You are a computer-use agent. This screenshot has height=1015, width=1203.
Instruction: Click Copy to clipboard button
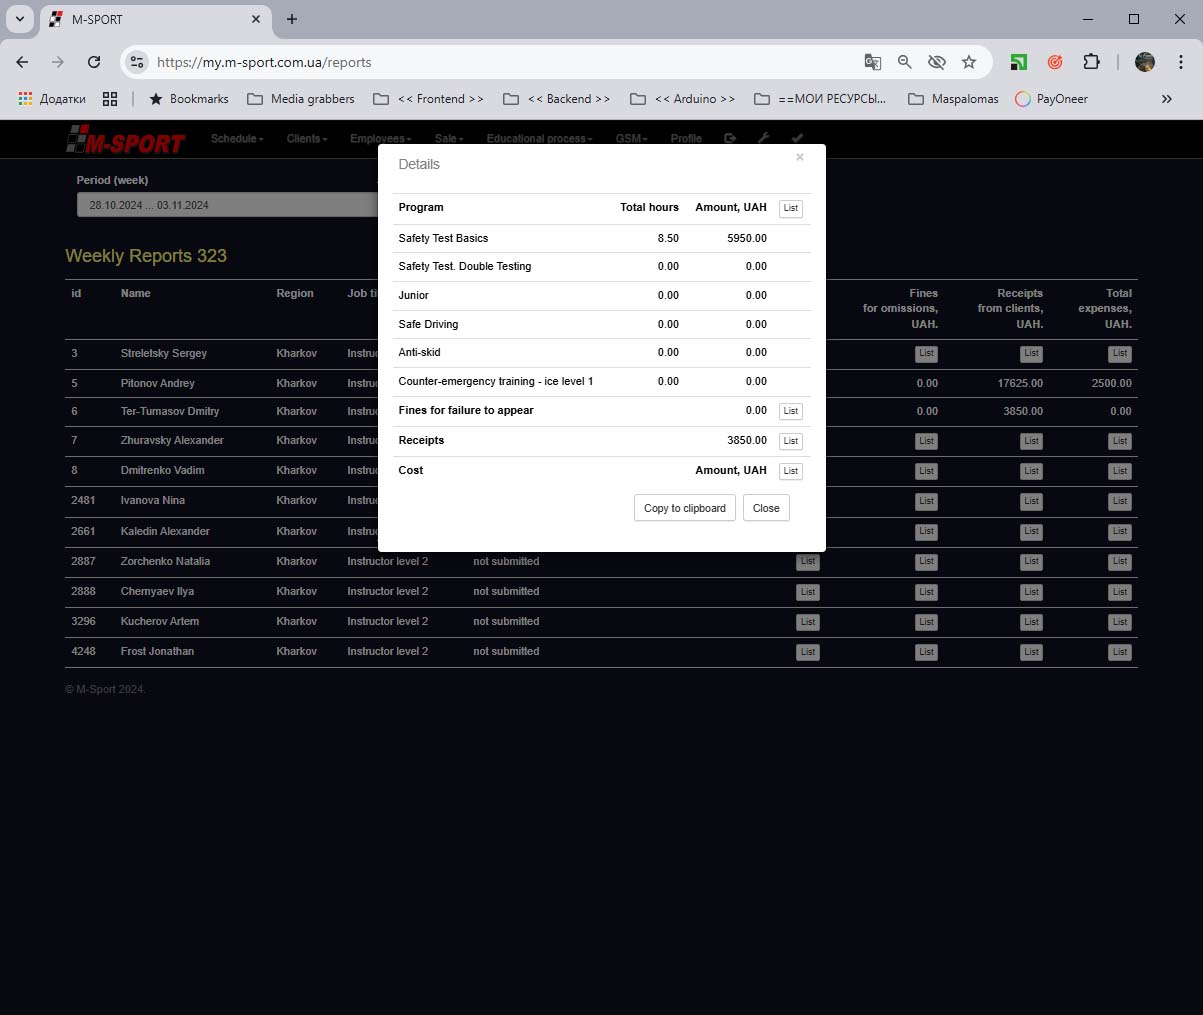pos(684,508)
